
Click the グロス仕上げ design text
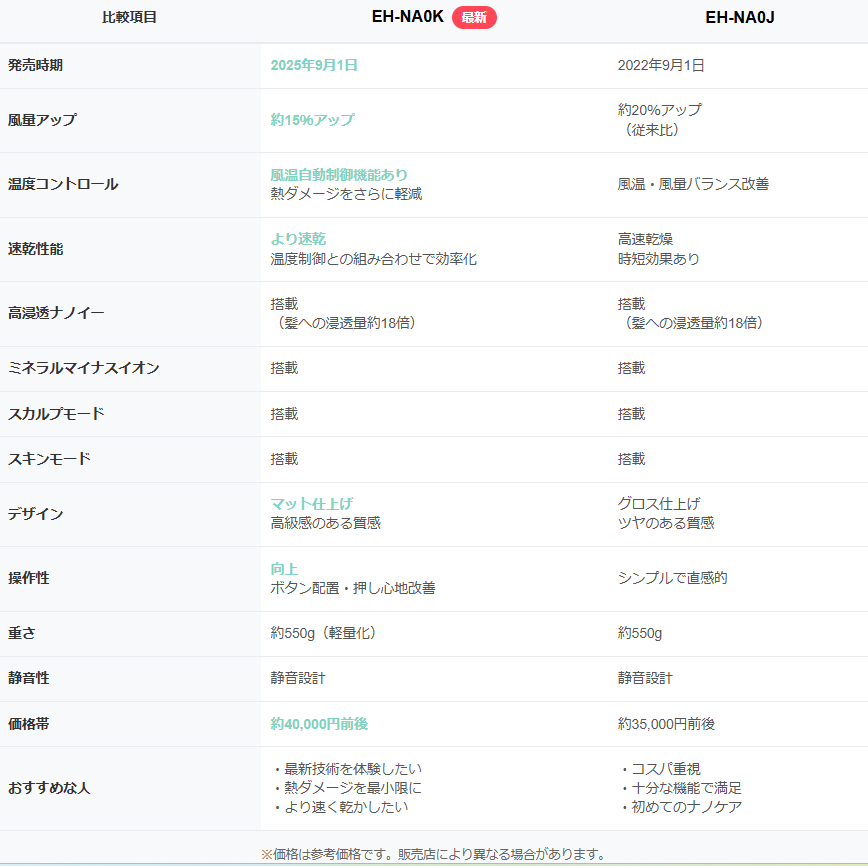pyautogui.click(x=659, y=503)
